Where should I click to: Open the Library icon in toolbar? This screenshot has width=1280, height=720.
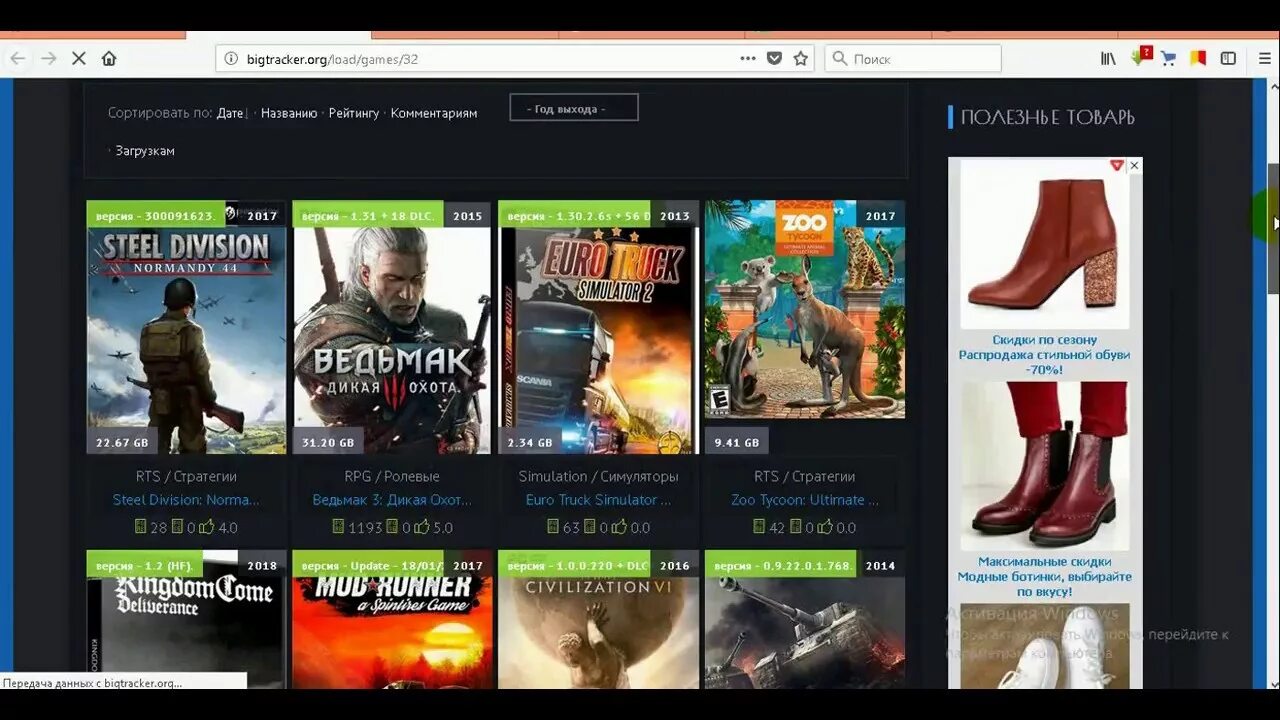1108,59
